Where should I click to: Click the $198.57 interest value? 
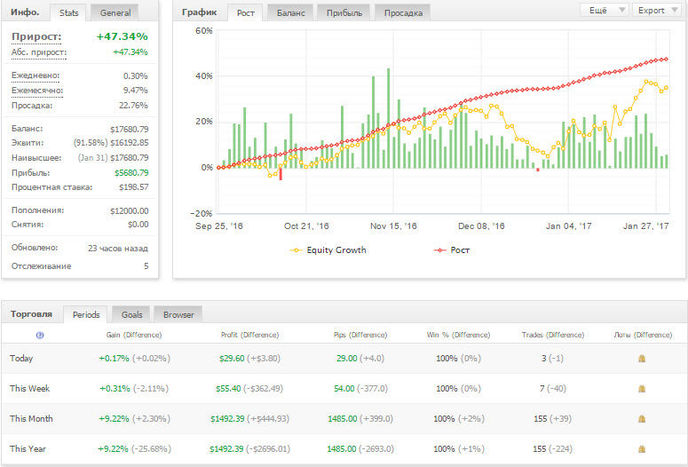coord(134,187)
